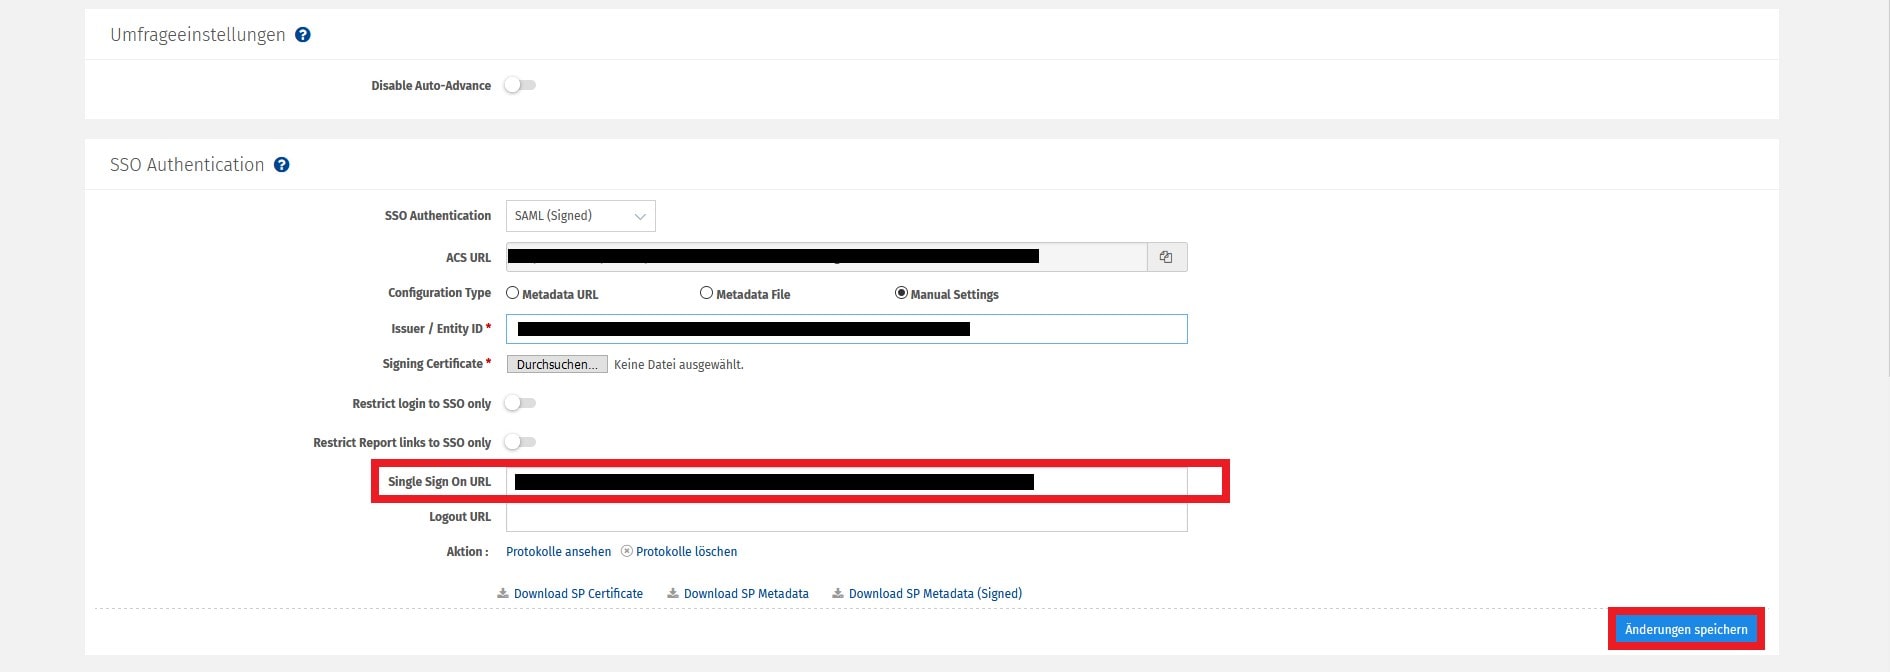This screenshot has height=672, width=1890.
Task: Copy the ACS URL with the copy icon
Action: pos(1166,257)
